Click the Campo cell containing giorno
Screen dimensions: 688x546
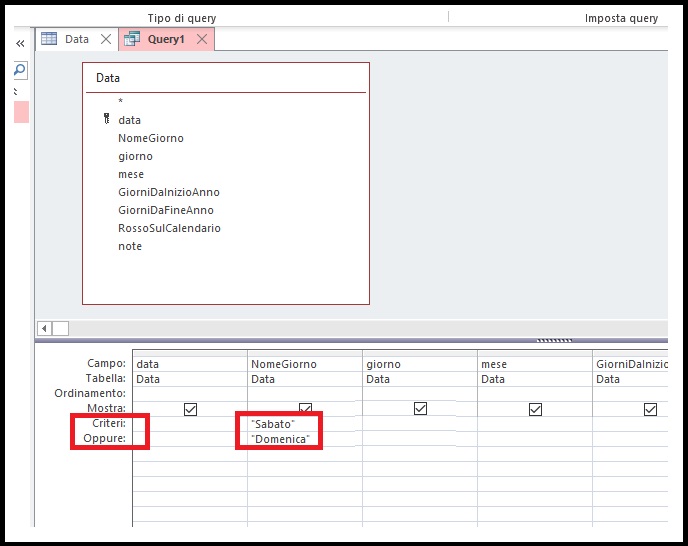point(420,364)
